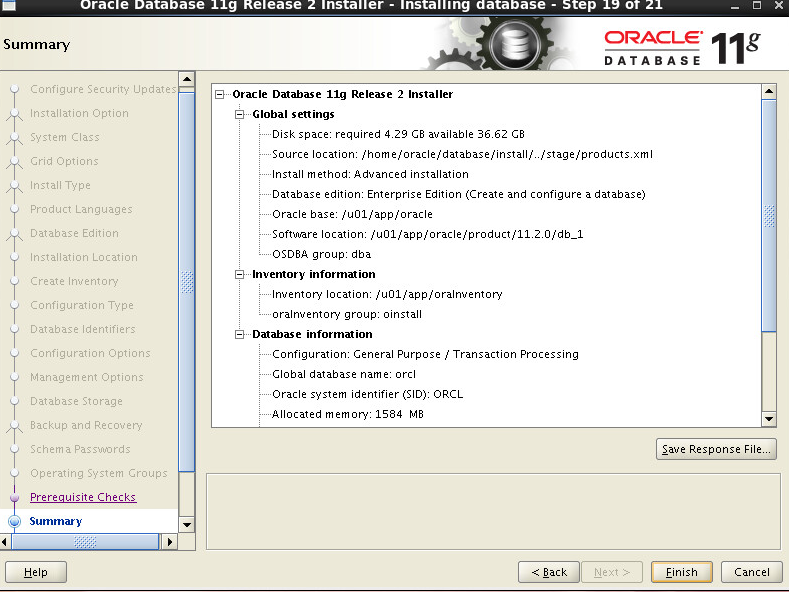This screenshot has width=789, height=592.
Task: Collapse the Database information tree node
Action: [x=240, y=334]
